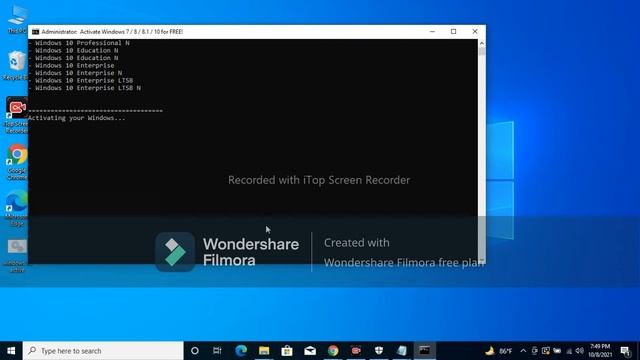Maximize the Command Prompt window
Screen dimensions: 640x360
click(453, 31)
